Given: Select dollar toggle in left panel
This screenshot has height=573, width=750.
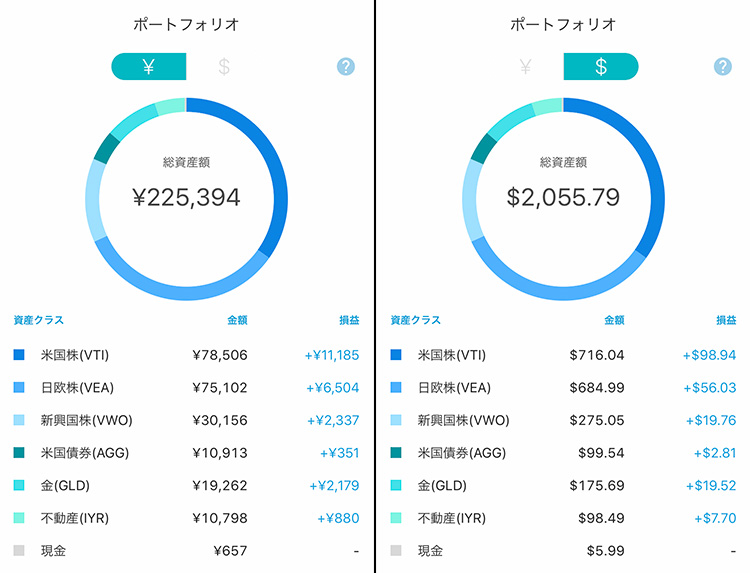Looking at the screenshot, I should pos(224,67).
